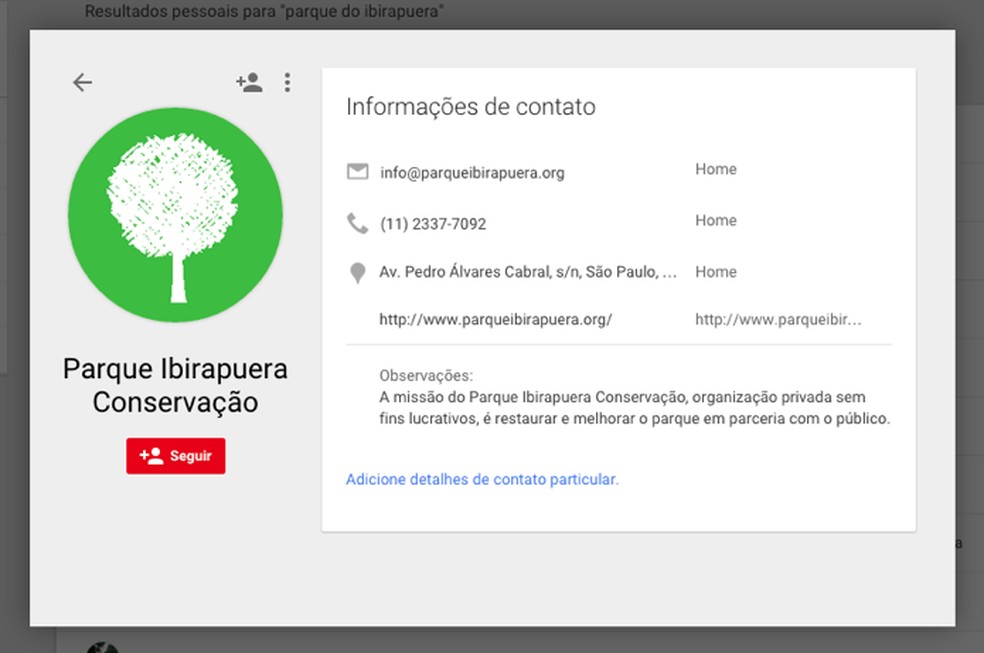Open the three-dot overflow menu
This screenshot has height=653, width=984.
(288, 82)
